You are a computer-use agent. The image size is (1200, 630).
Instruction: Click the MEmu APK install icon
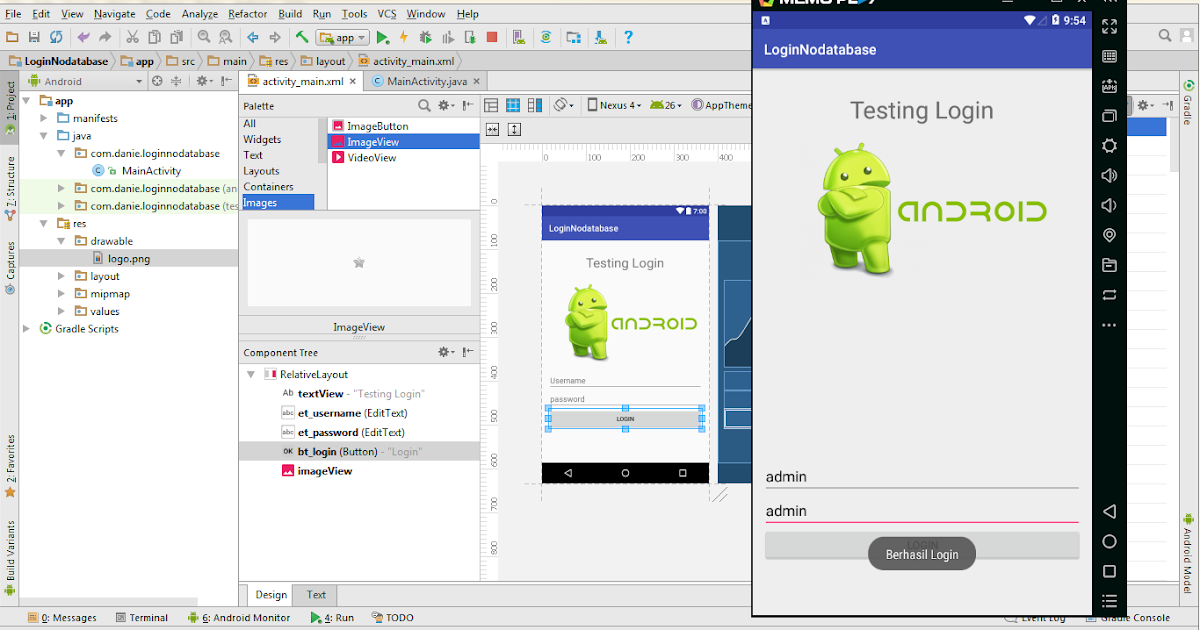point(1109,85)
